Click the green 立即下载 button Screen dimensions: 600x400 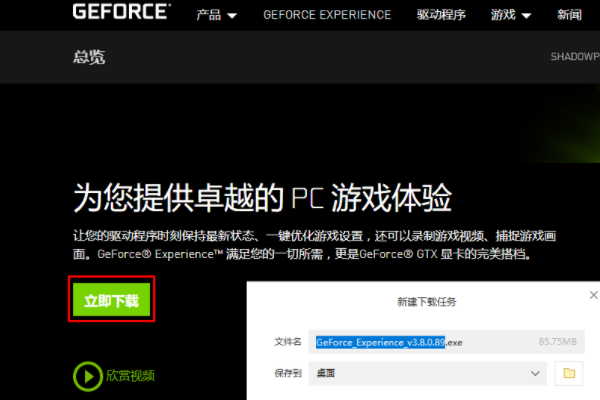[111, 299]
